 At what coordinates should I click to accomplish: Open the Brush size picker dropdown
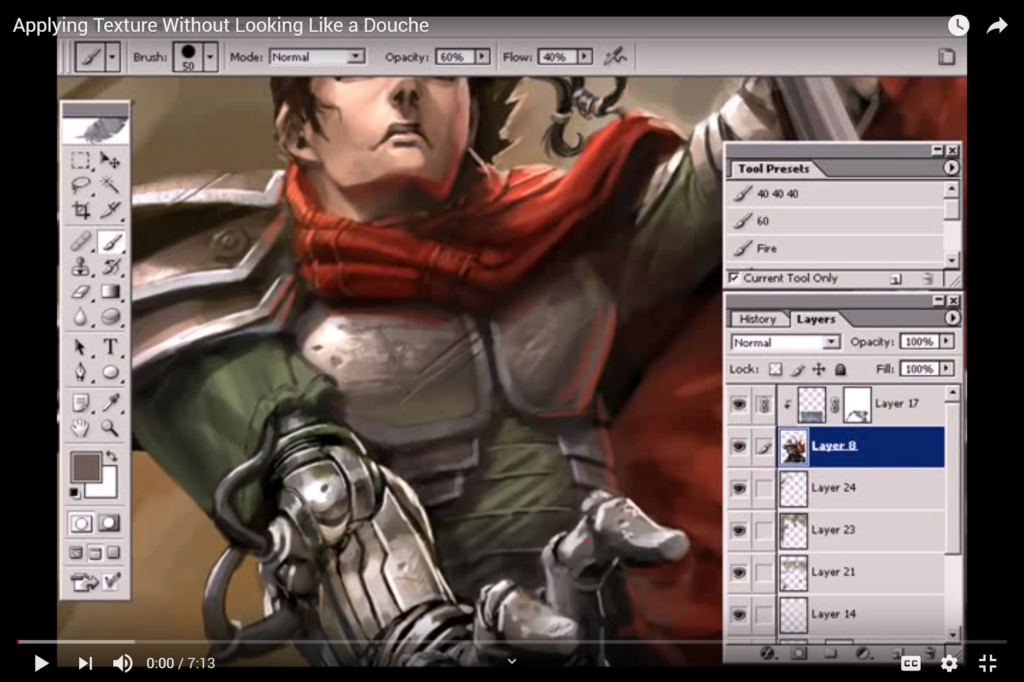[210, 57]
